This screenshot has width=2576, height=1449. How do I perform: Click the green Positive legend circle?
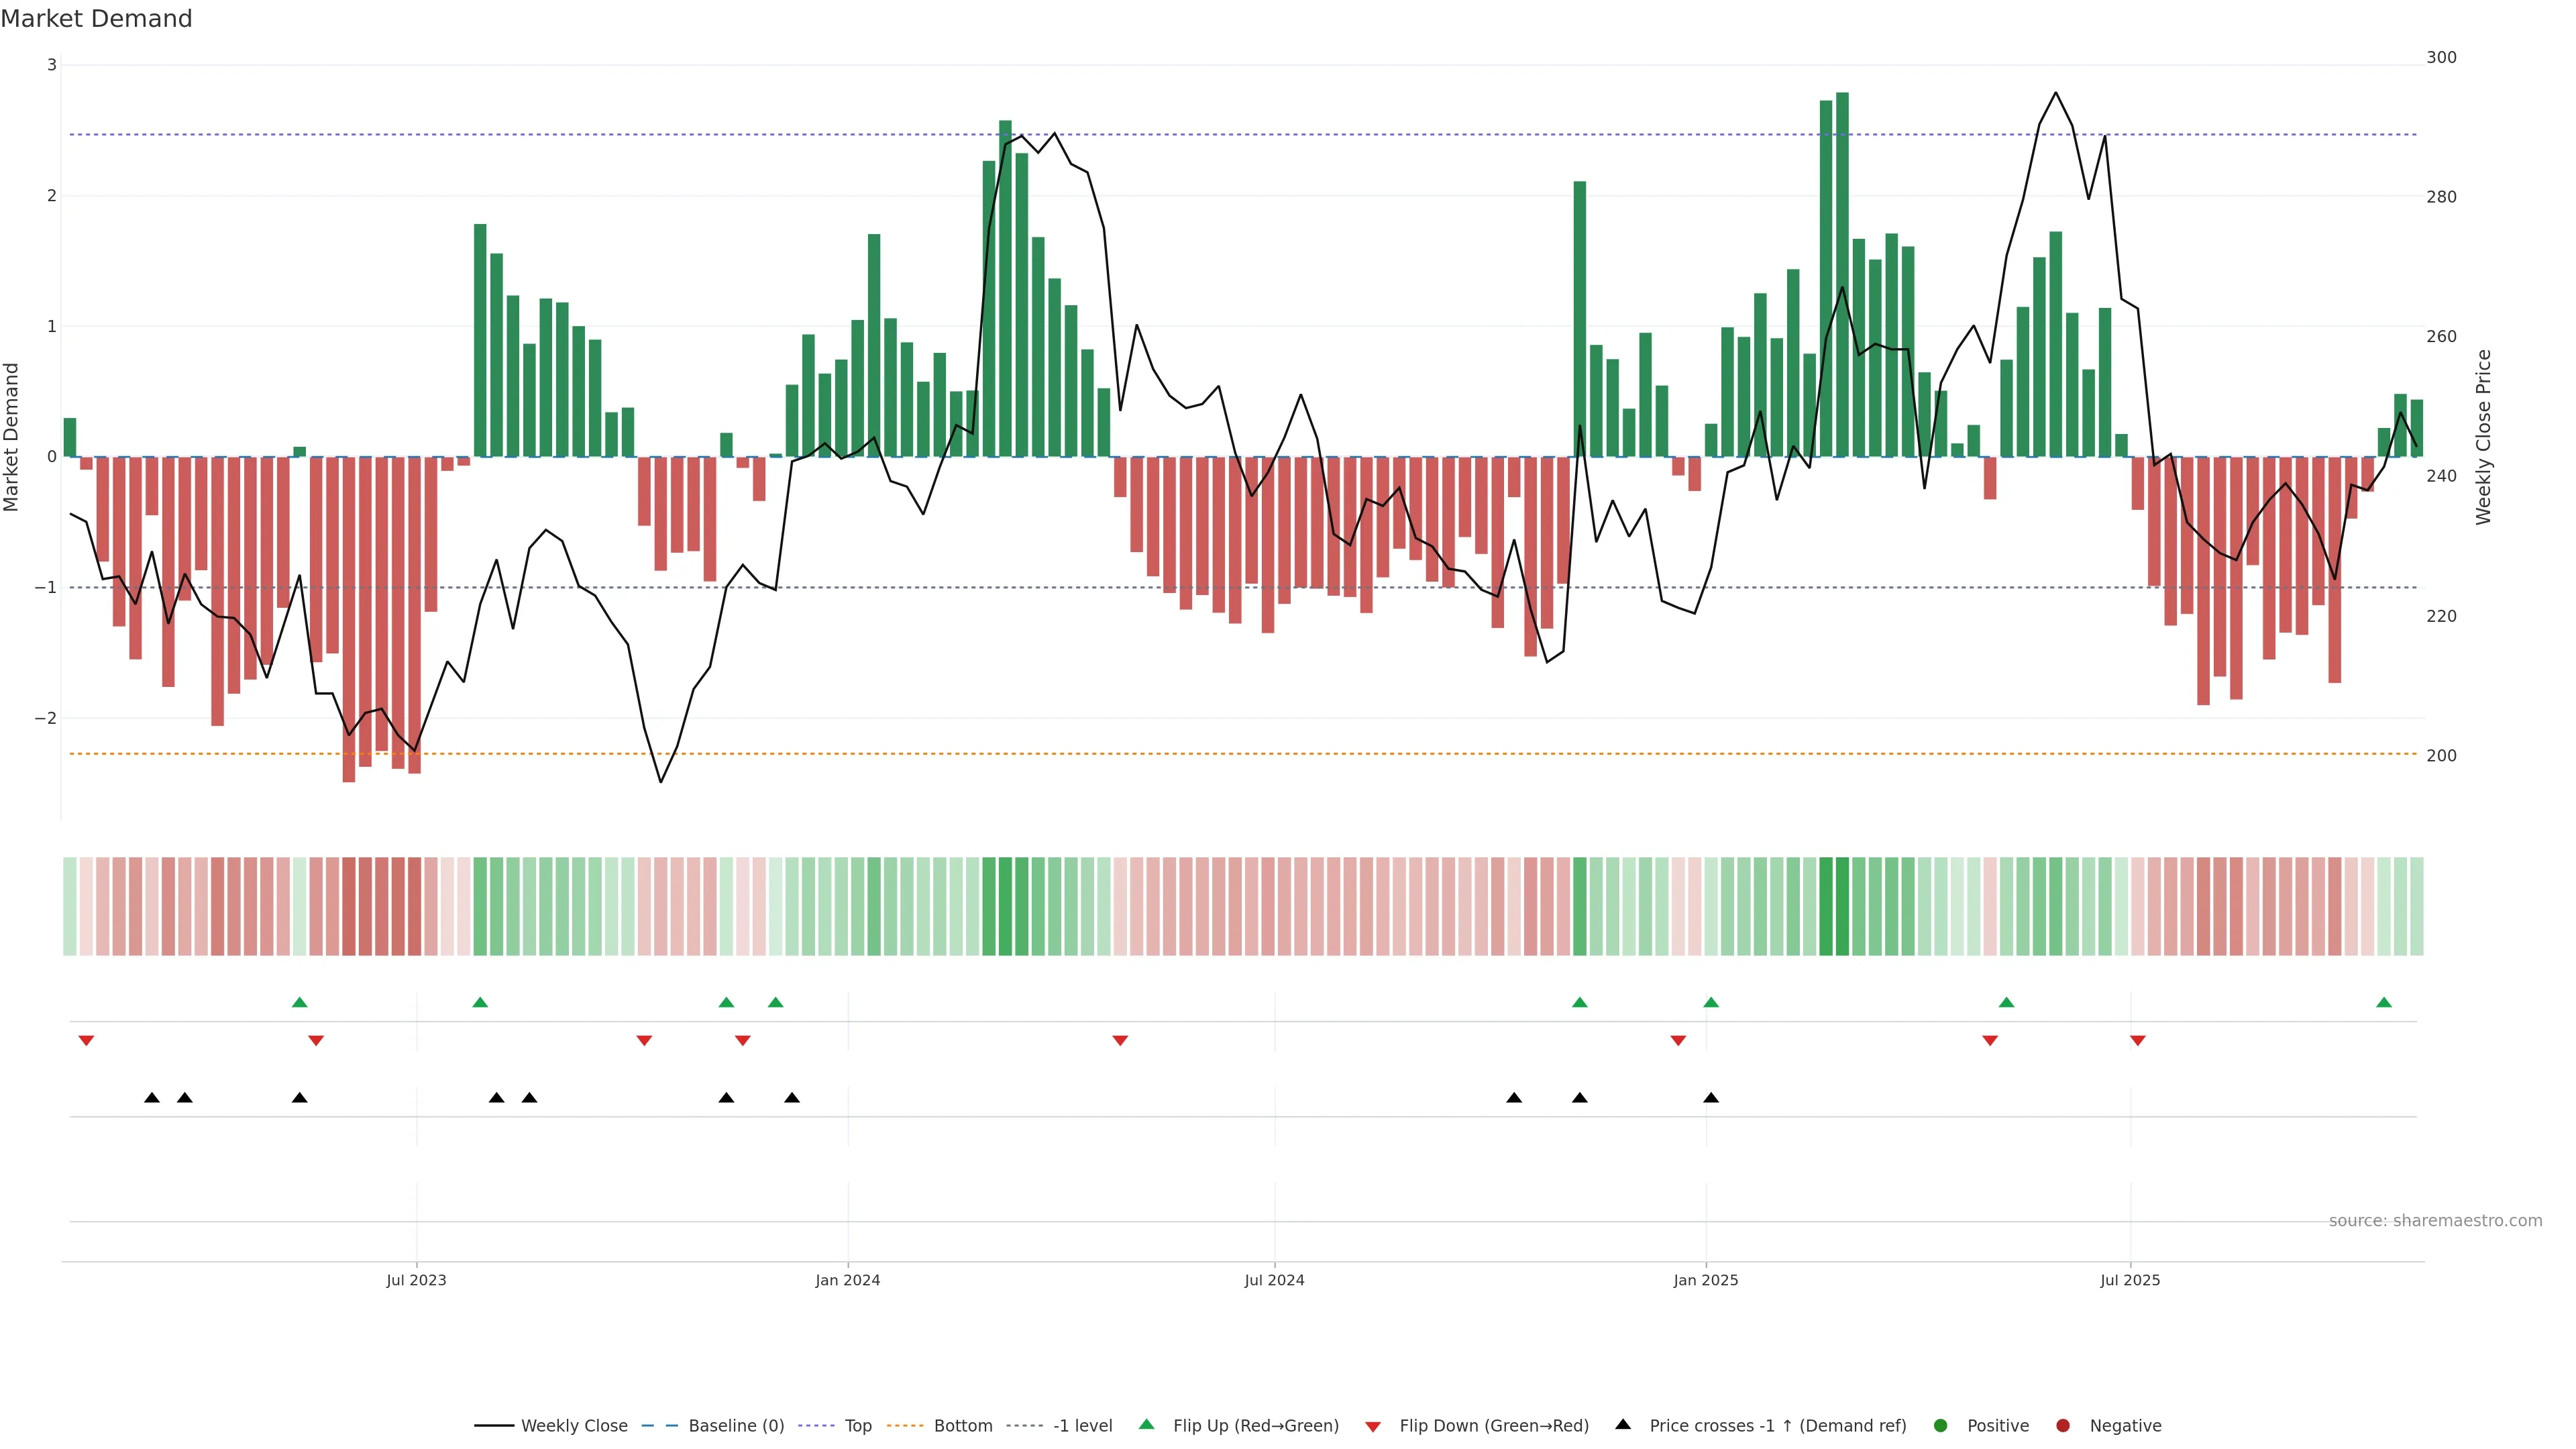(x=1940, y=1425)
